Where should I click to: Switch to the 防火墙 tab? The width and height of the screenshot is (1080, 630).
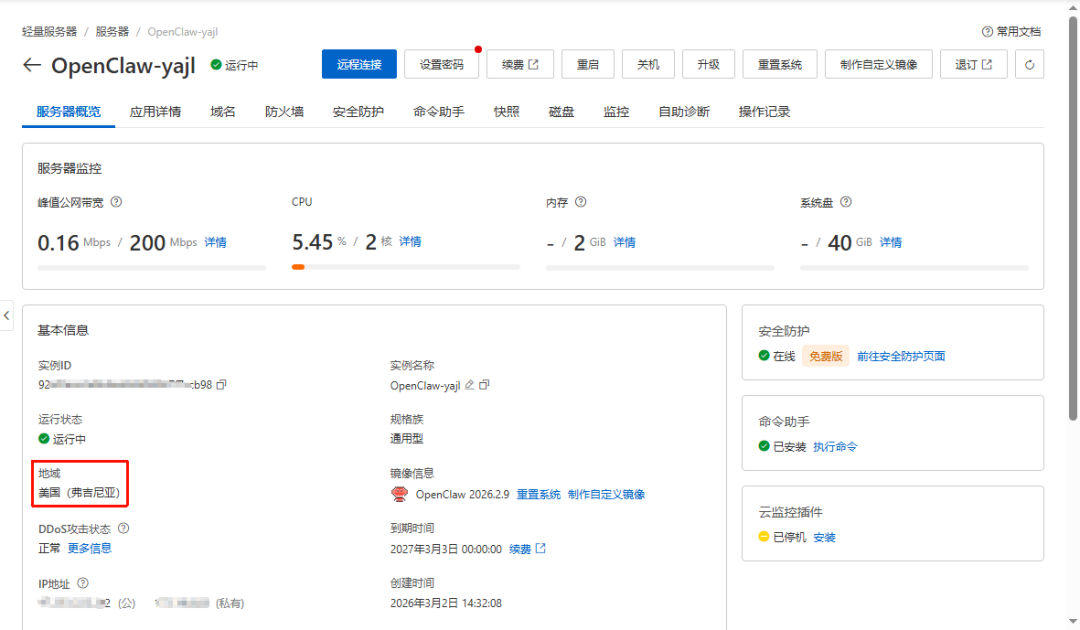click(x=284, y=112)
